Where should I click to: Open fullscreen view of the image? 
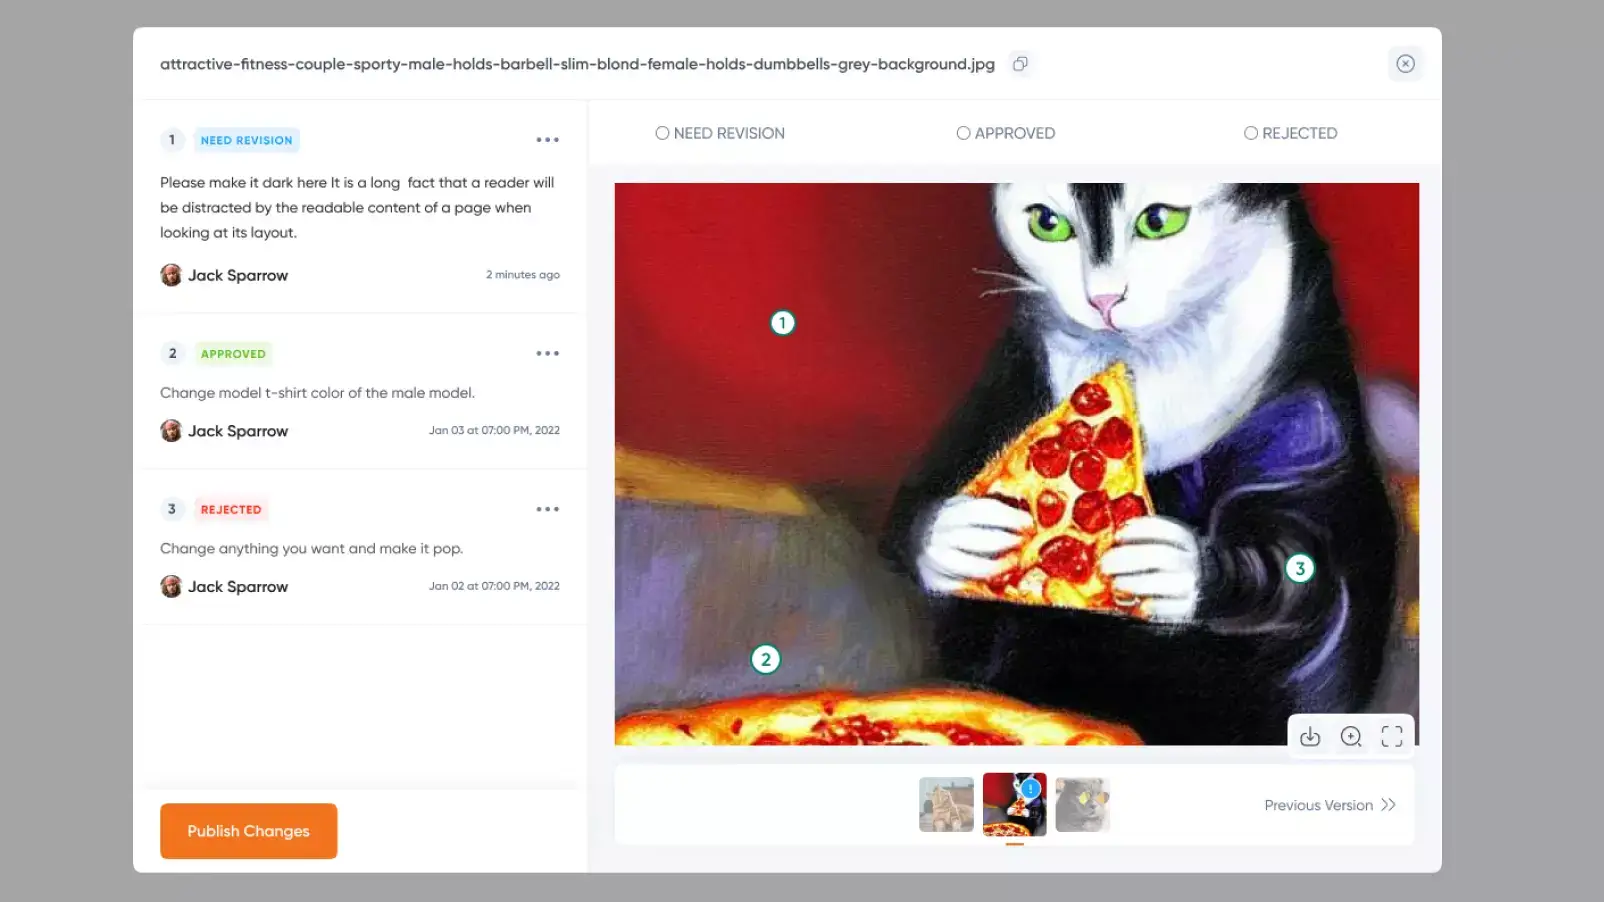pyautogui.click(x=1392, y=737)
